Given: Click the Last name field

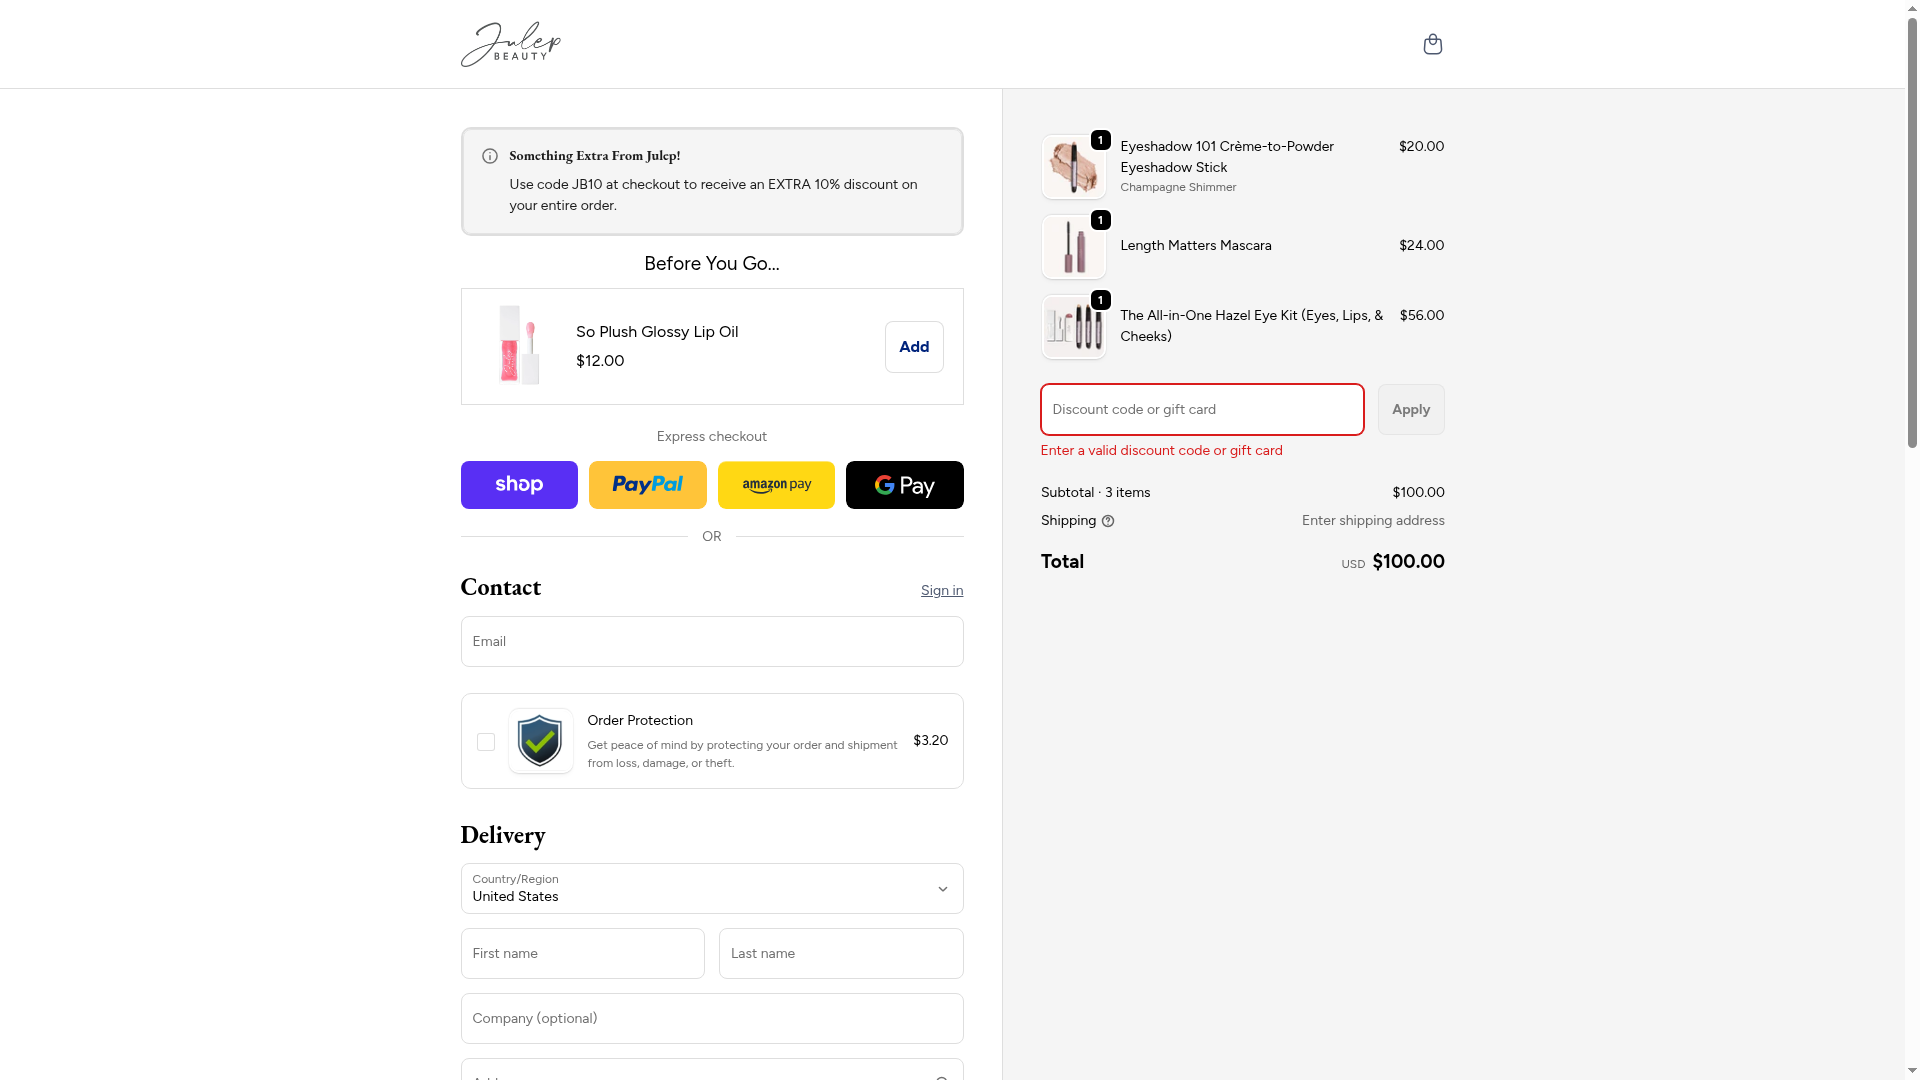Looking at the screenshot, I should [840, 954].
